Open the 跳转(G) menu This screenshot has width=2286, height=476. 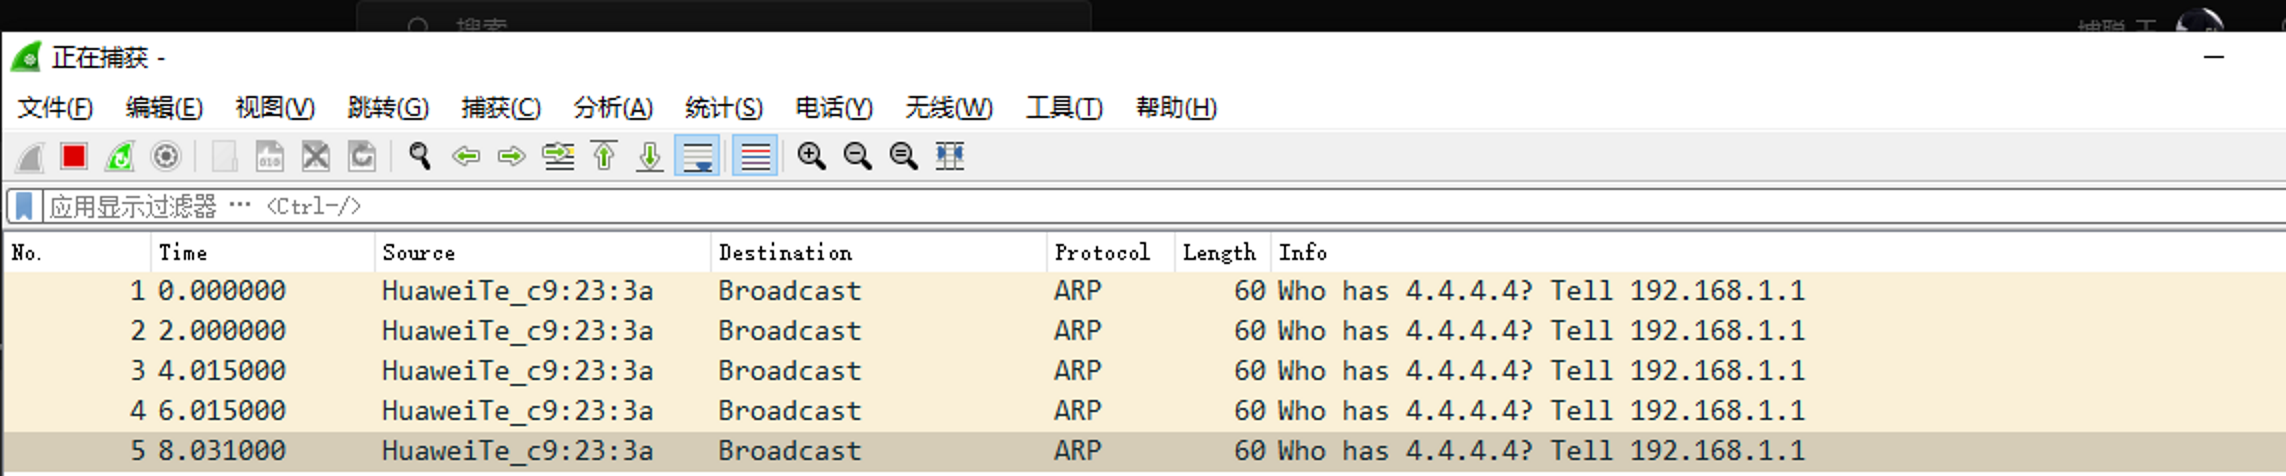click(388, 107)
